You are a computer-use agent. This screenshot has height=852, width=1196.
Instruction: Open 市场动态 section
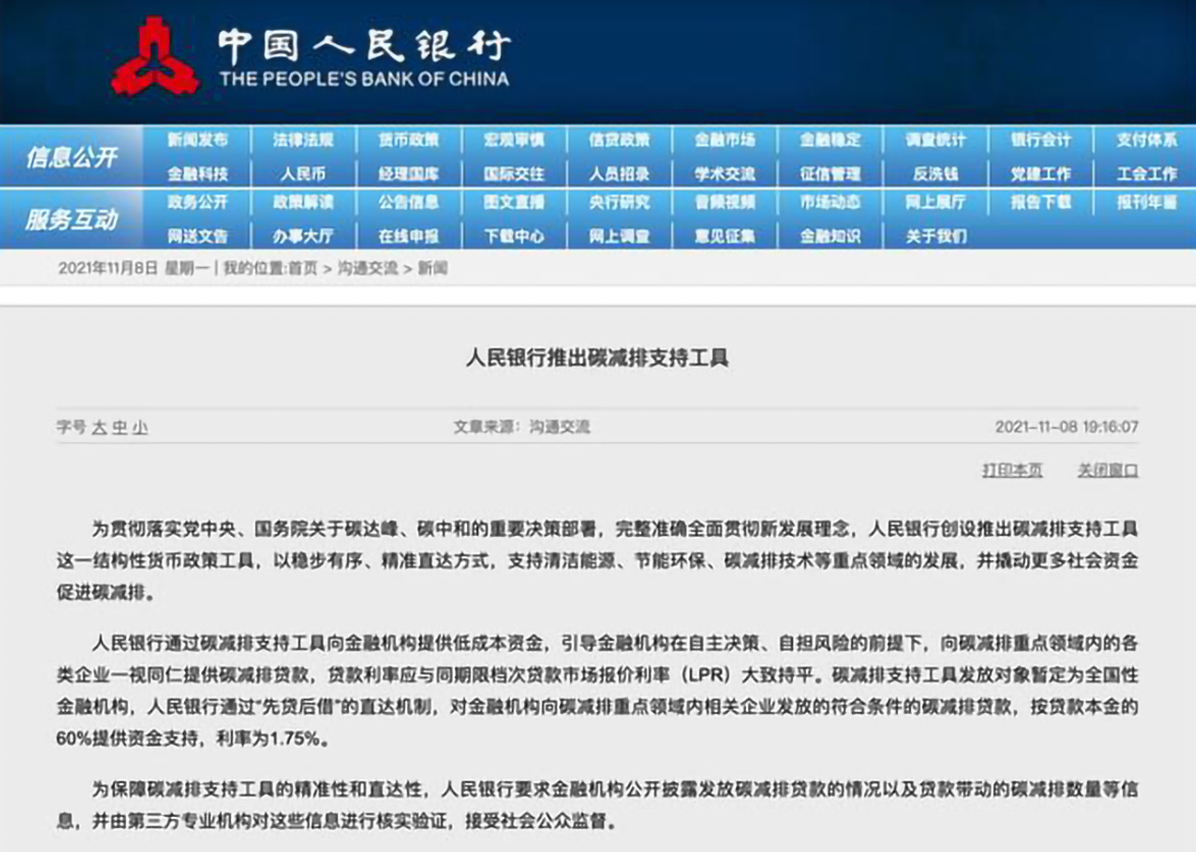(x=830, y=202)
